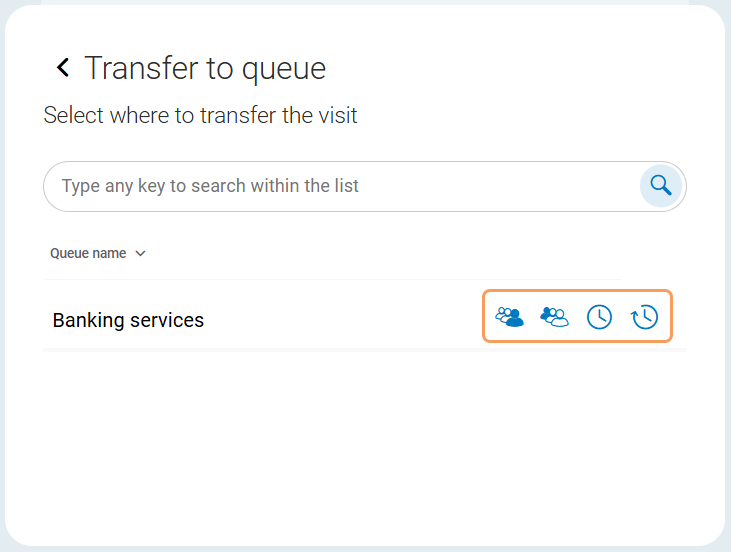This screenshot has width=731, height=552.
Task: Click the plain clock icon
Action: click(599, 317)
